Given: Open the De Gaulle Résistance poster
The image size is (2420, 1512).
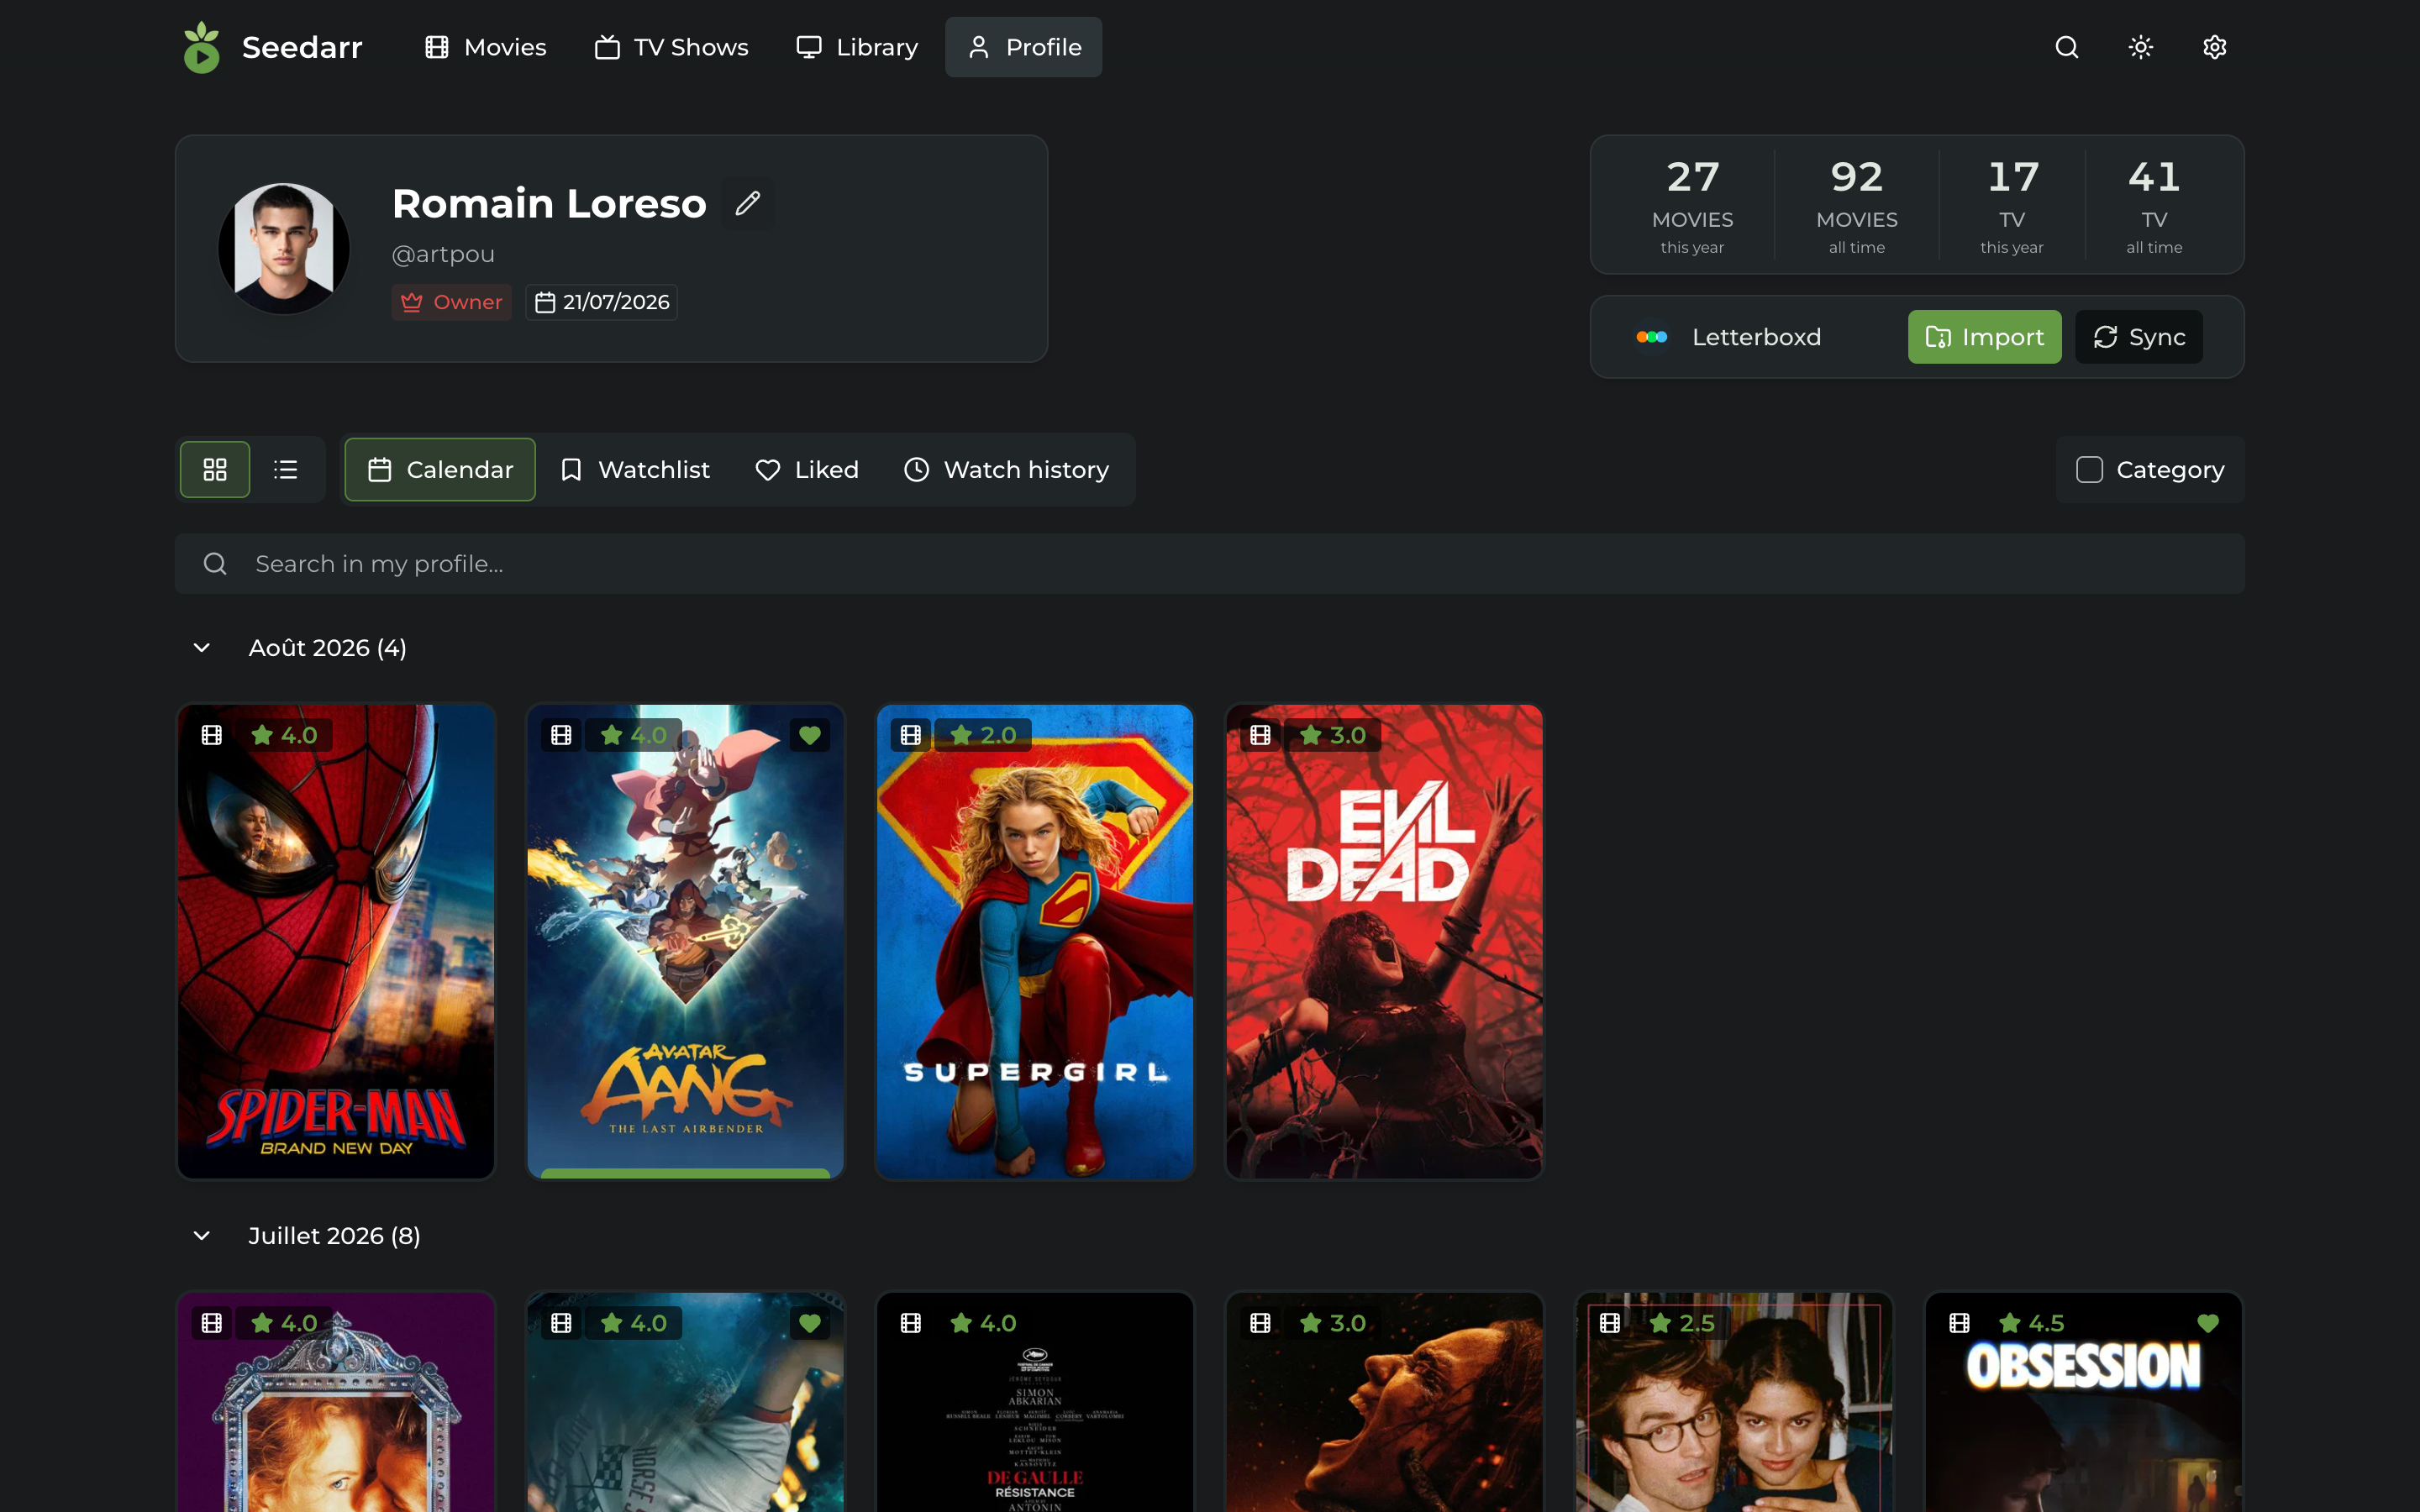Looking at the screenshot, I should click(x=1035, y=1403).
